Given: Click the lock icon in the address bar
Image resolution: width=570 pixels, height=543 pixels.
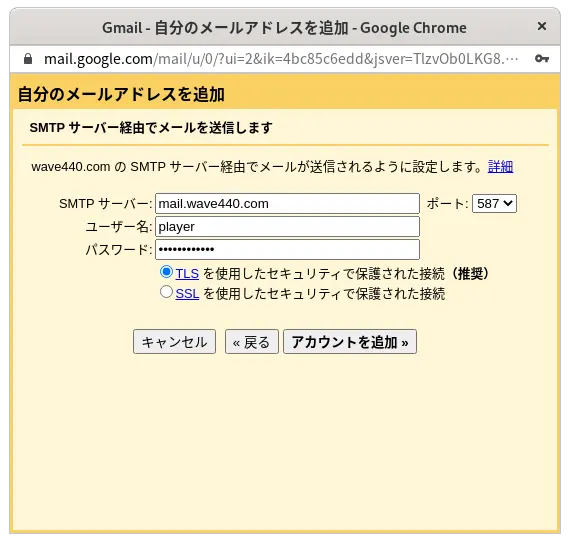Looking at the screenshot, I should [28, 59].
